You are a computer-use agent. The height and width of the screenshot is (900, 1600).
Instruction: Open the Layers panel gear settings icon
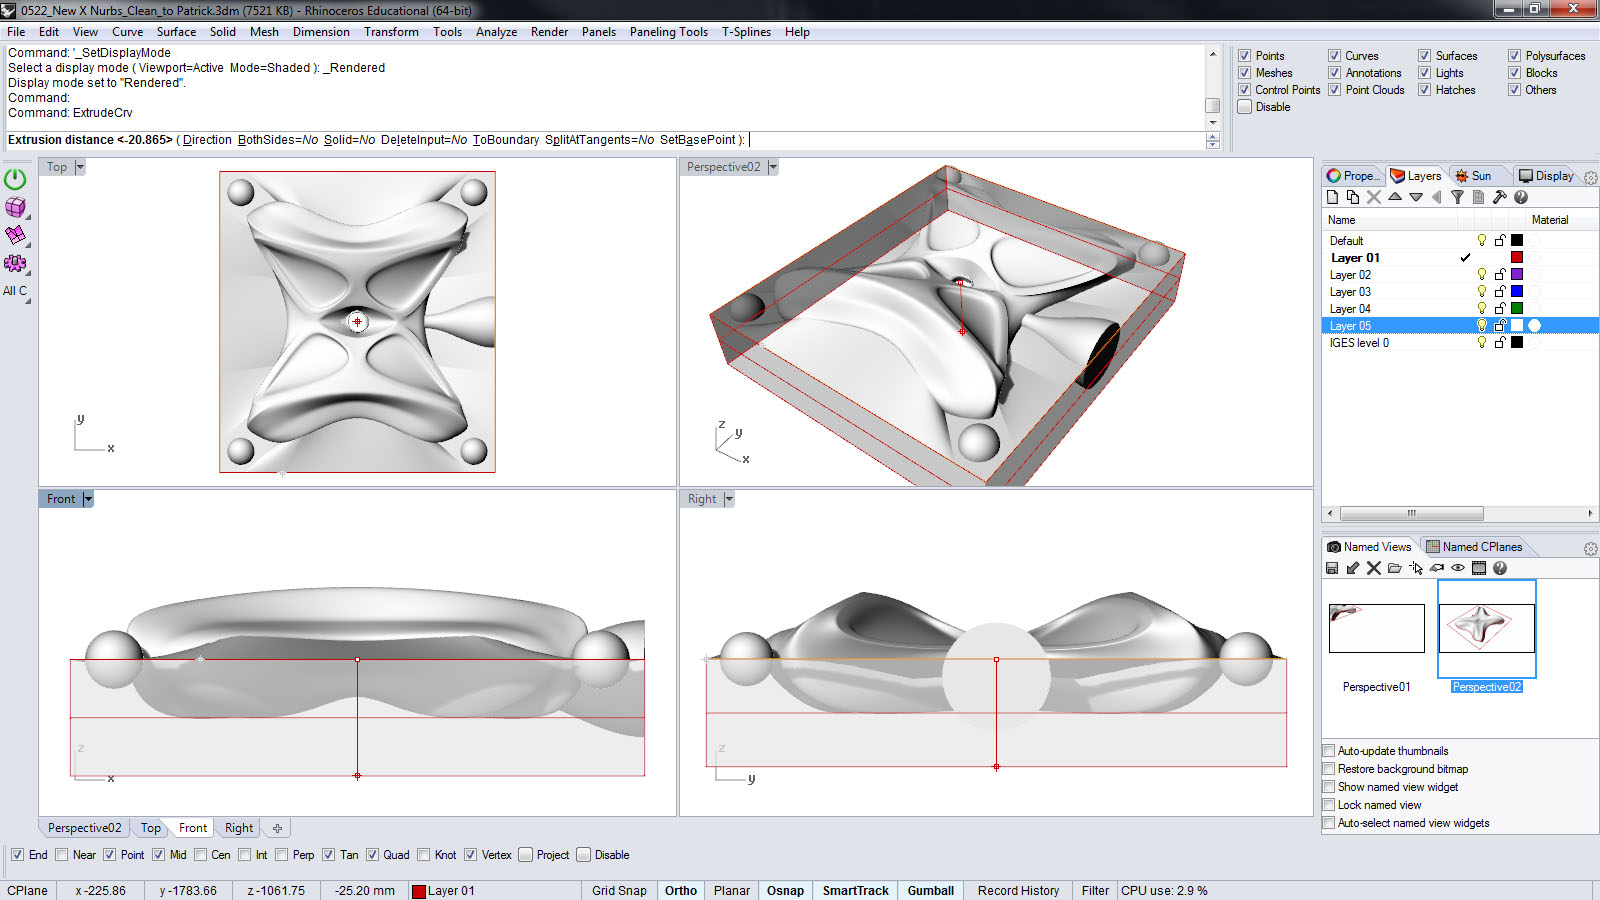tap(1590, 177)
